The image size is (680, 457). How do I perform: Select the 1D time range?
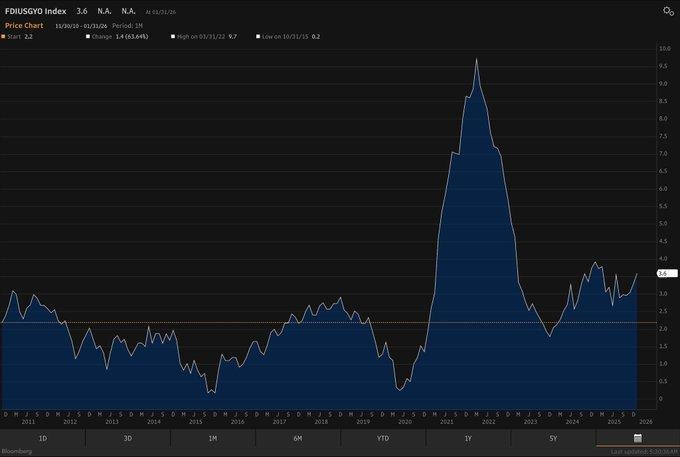coord(42,438)
